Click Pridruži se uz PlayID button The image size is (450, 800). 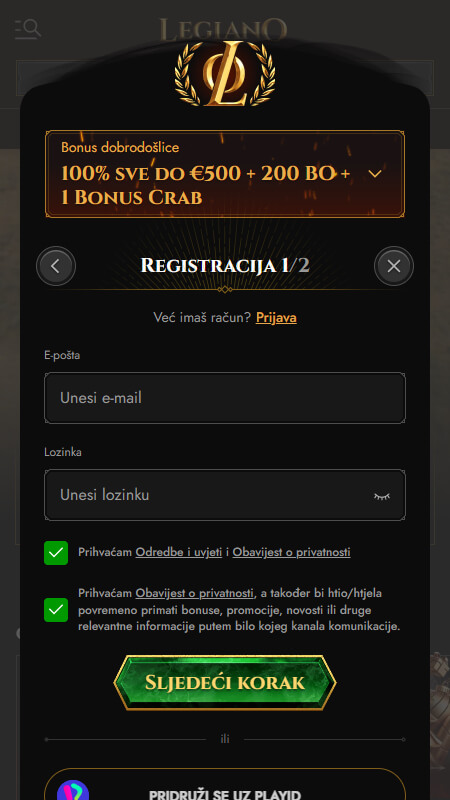[x=224, y=786]
